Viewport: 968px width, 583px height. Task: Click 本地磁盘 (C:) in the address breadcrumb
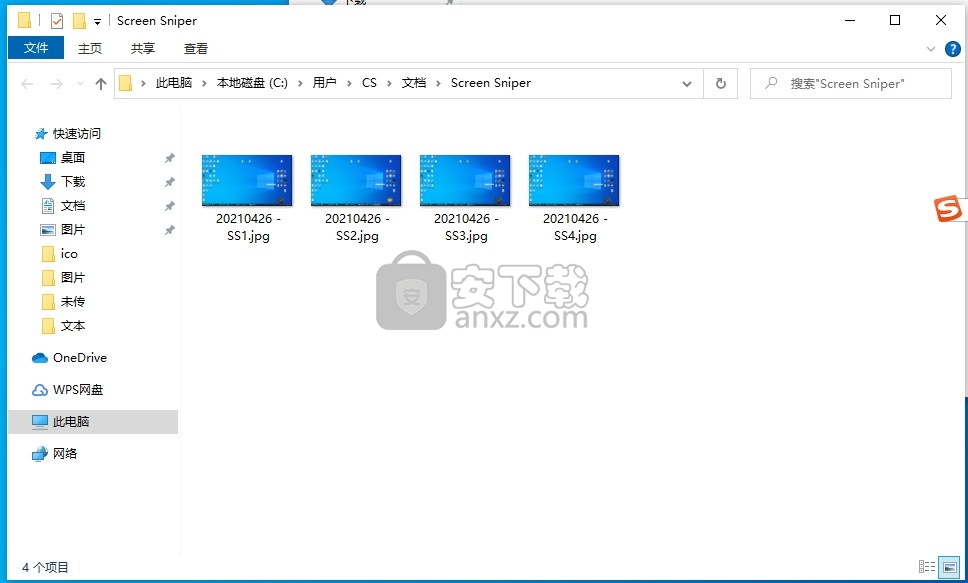click(252, 83)
